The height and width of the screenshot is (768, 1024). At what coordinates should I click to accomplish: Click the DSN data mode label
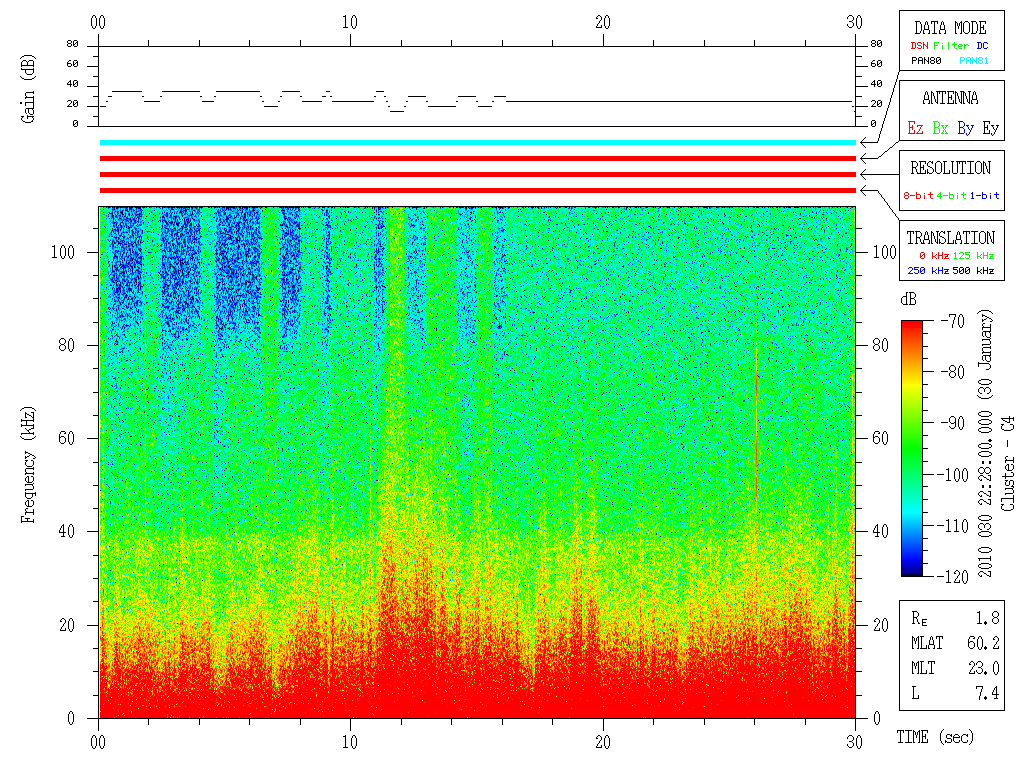[919, 46]
